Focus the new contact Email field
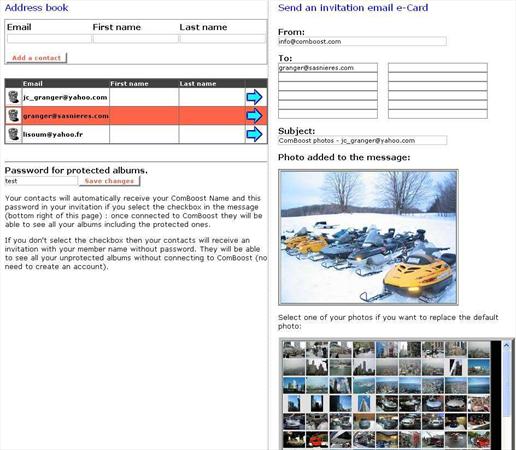The width and height of the screenshot is (516, 450). coord(49,39)
